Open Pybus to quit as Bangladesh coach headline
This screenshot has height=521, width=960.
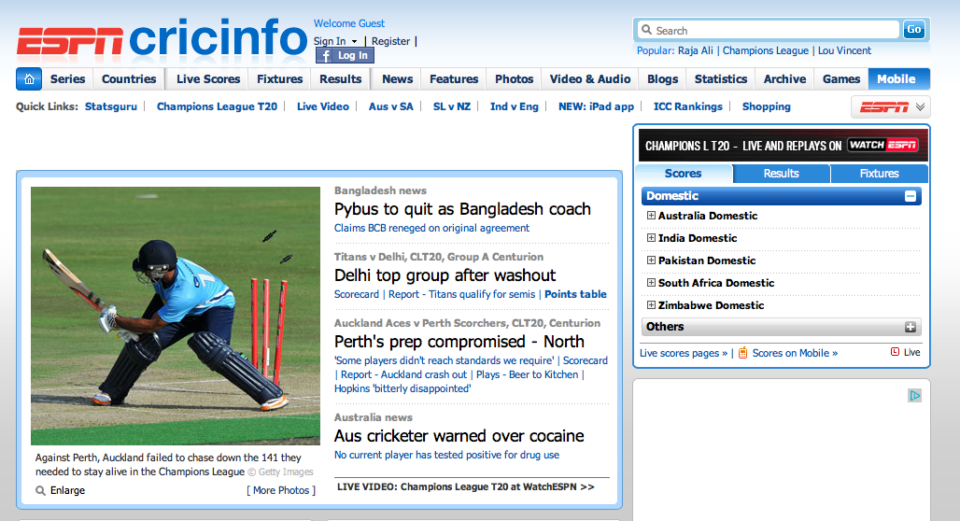click(462, 209)
